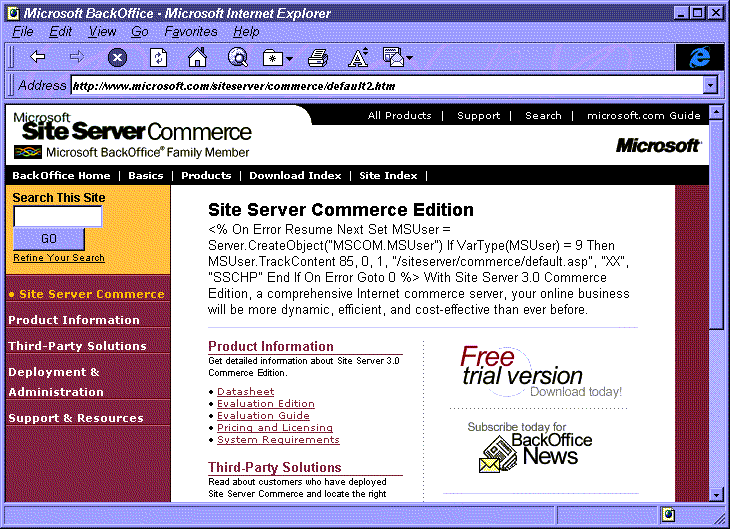Screen dimensions: 730x529
Task: Click the Microsoft logo
Action: click(x=658, y=145)
